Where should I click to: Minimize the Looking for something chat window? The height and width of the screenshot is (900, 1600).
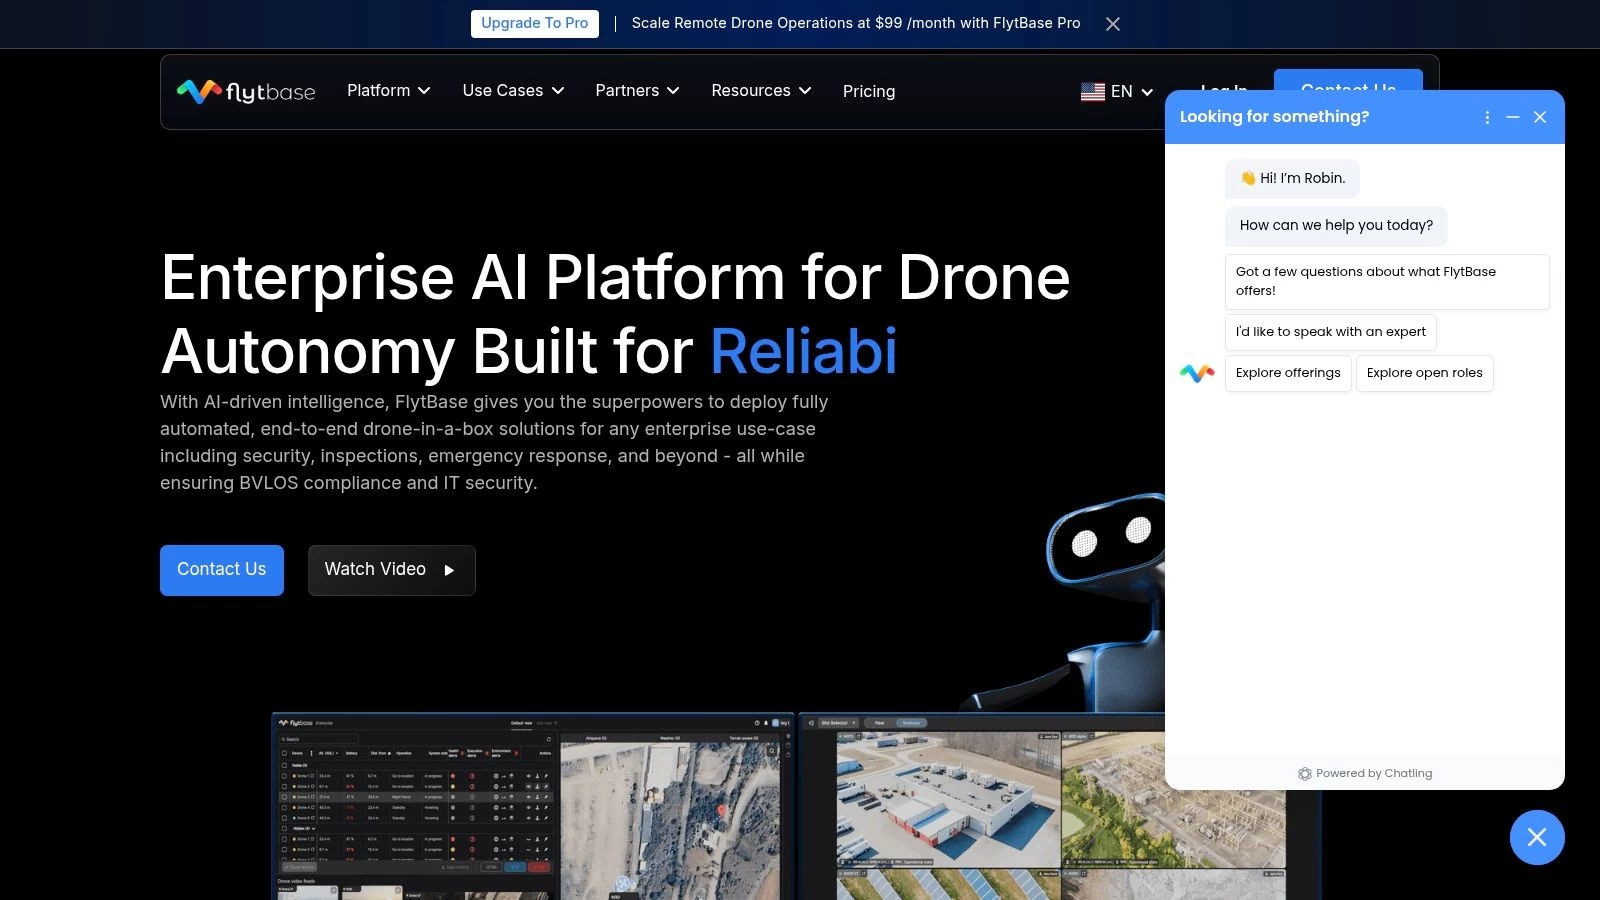(x=1513, y=117)
